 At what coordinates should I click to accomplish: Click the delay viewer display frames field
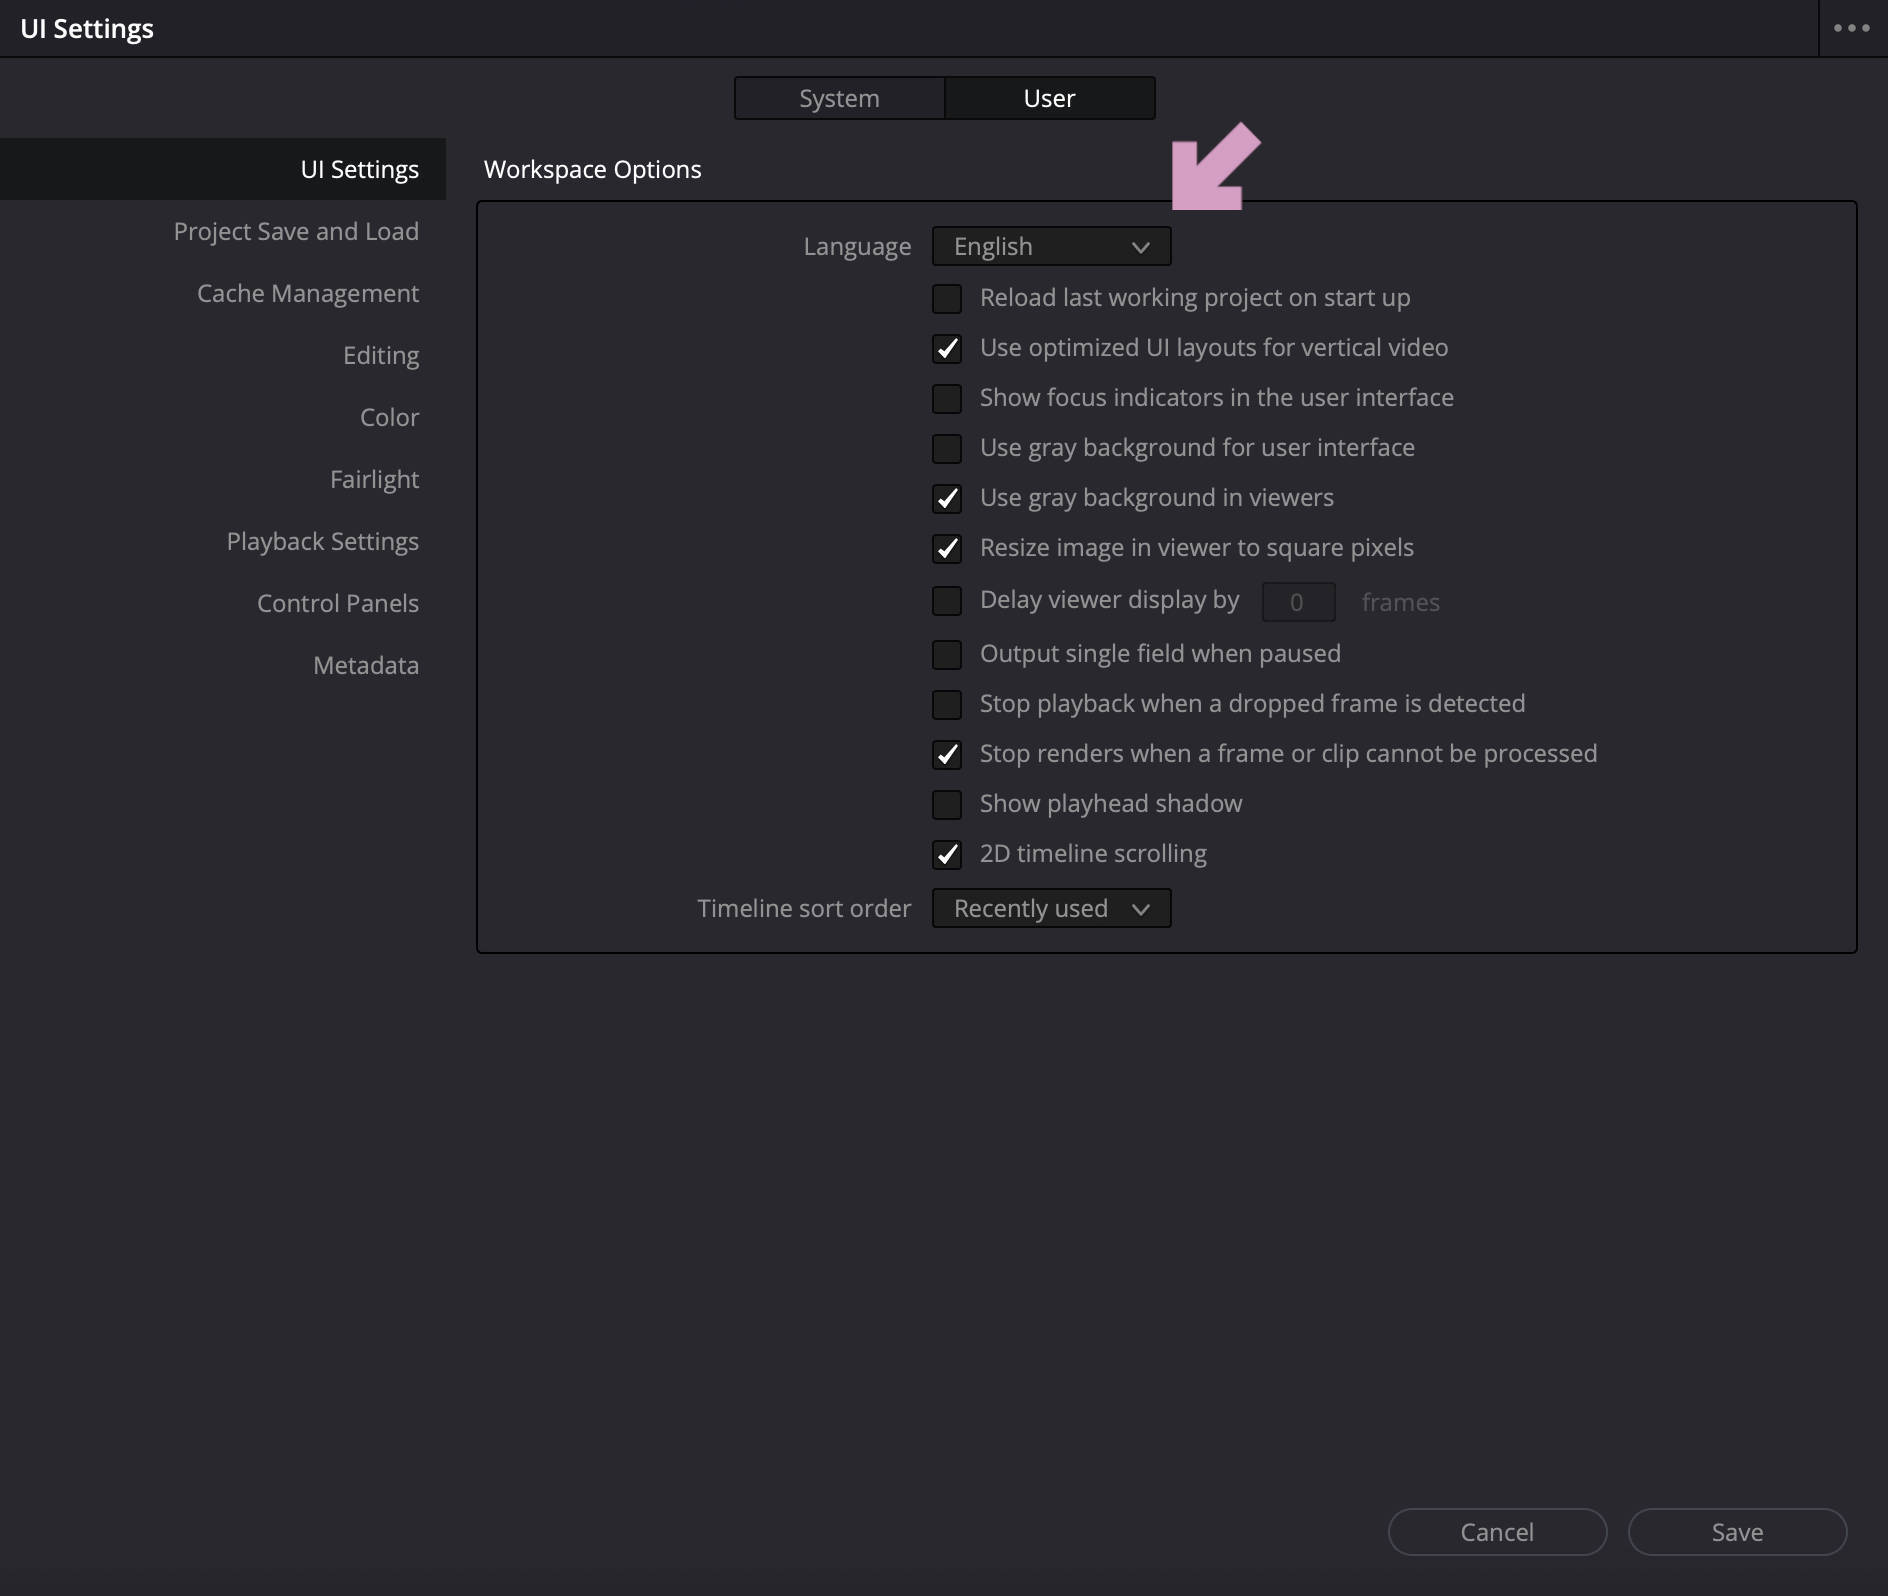coord(1297,601)
